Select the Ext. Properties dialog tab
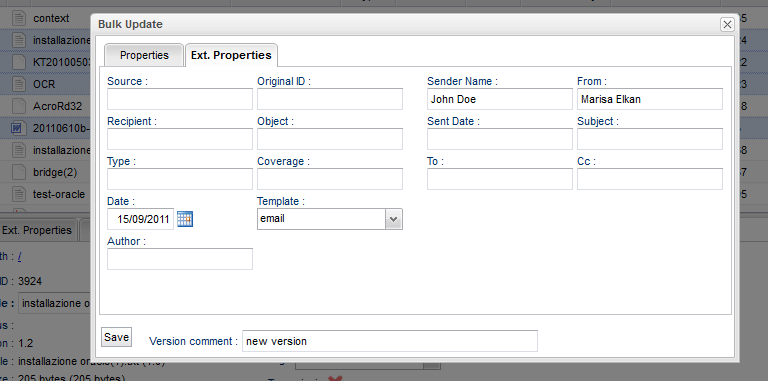Image resolution: width=768 pixels, height=381 pixels. pyautogui.click(x=231, y=55)
